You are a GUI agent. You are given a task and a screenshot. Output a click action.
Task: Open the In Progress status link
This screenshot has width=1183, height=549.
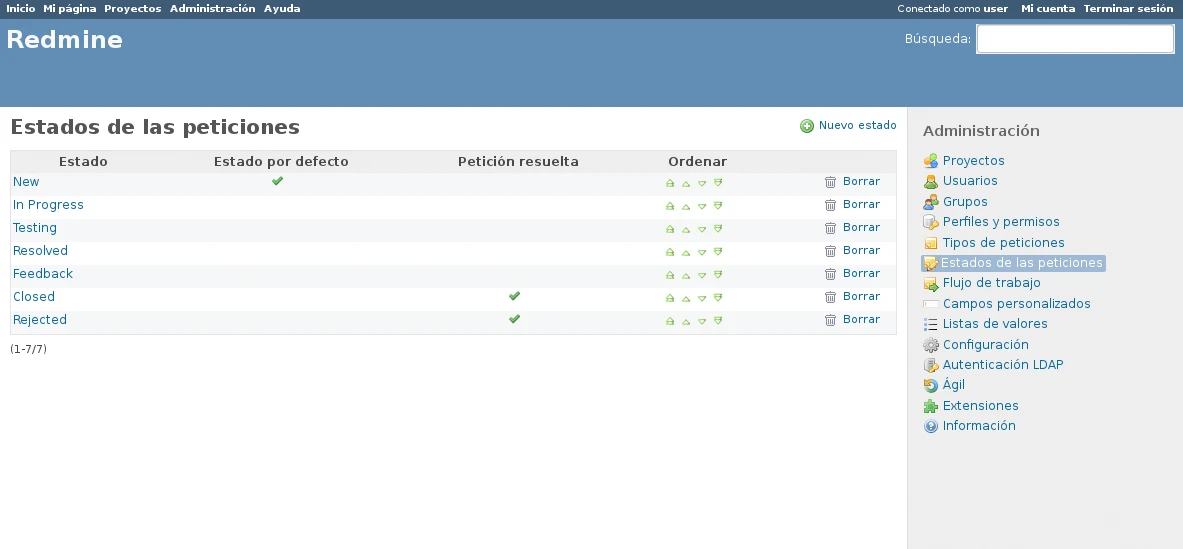point(48,205)
